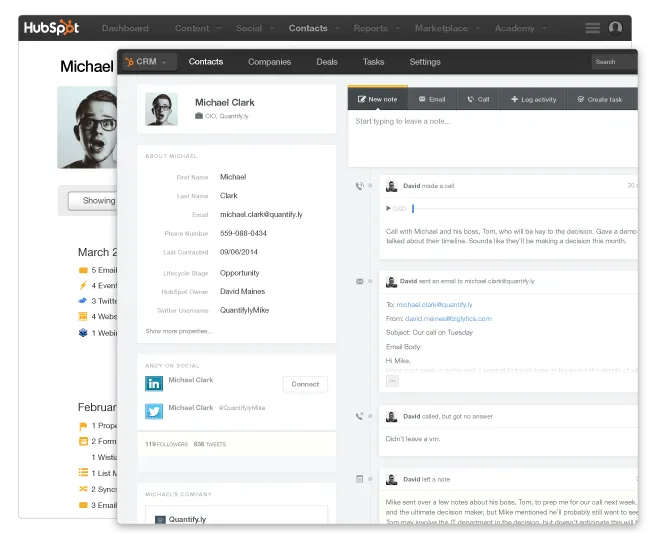The width and height of the screenshot is (650, 533).
Task: Click the envelope icon beside sent email entry
Action: 359,282
